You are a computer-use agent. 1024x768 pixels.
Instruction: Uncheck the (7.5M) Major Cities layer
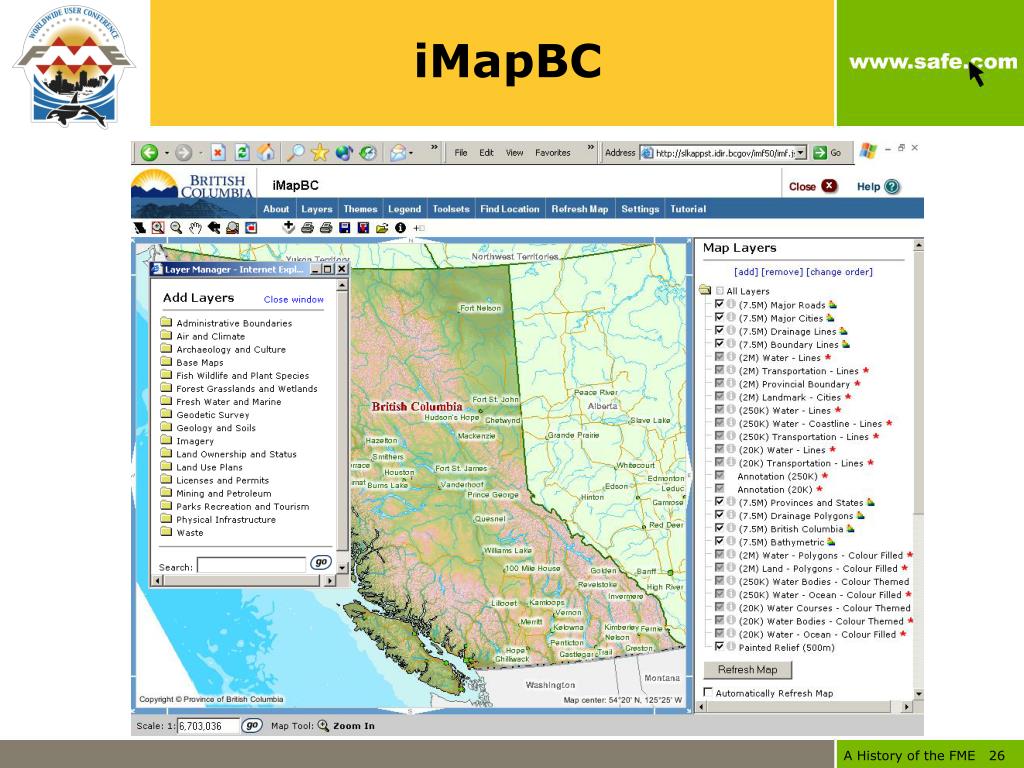click(x=719, y=317)
